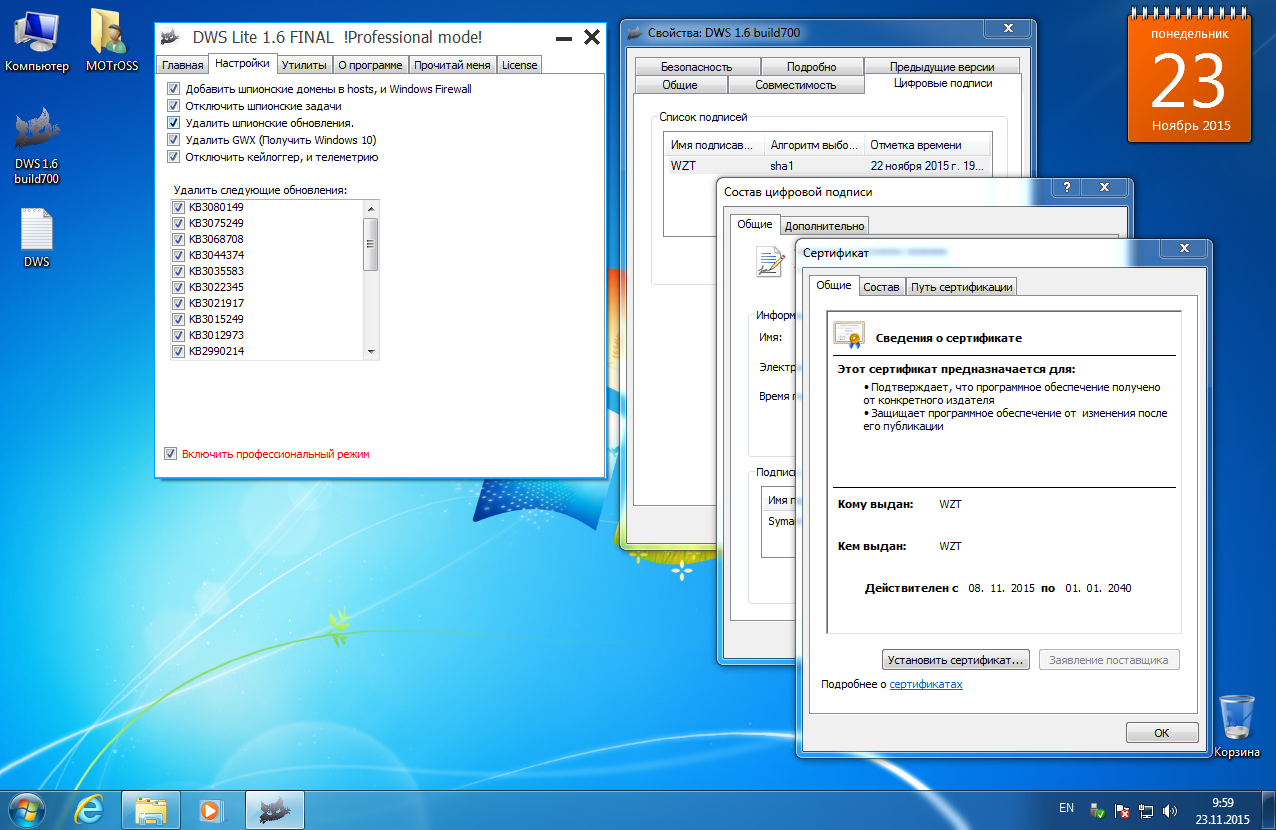Launch Internet Explorer from the taskbar
Screen dimensions: 1276x830
[x=90, y=809]
